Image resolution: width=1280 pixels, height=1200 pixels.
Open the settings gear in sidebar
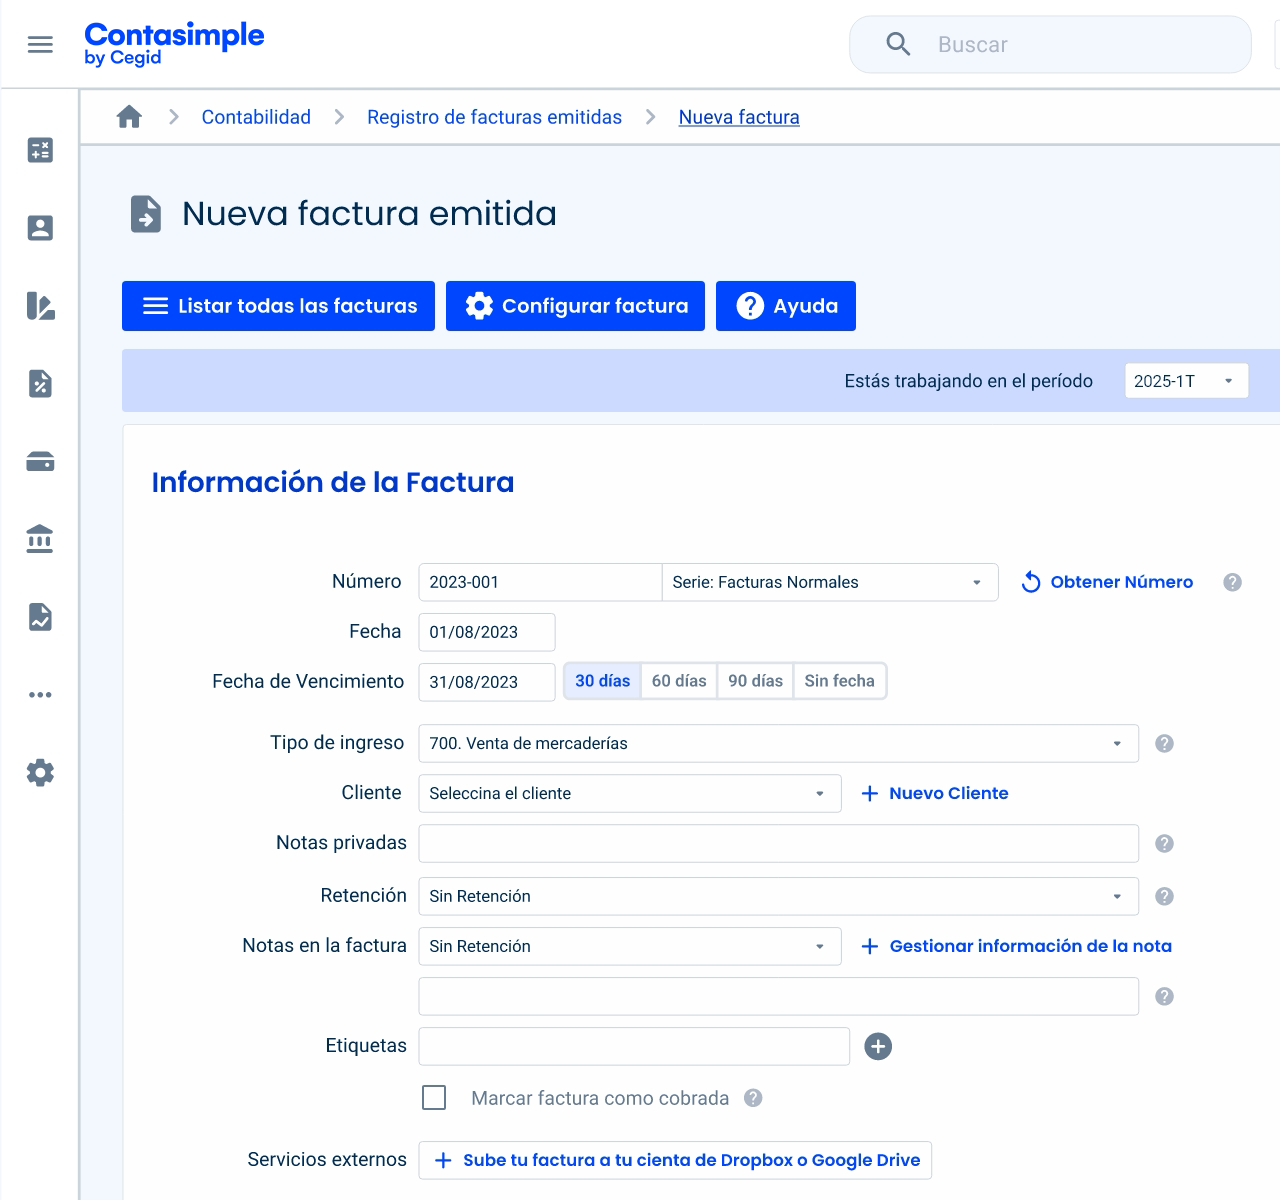[40, 773]
